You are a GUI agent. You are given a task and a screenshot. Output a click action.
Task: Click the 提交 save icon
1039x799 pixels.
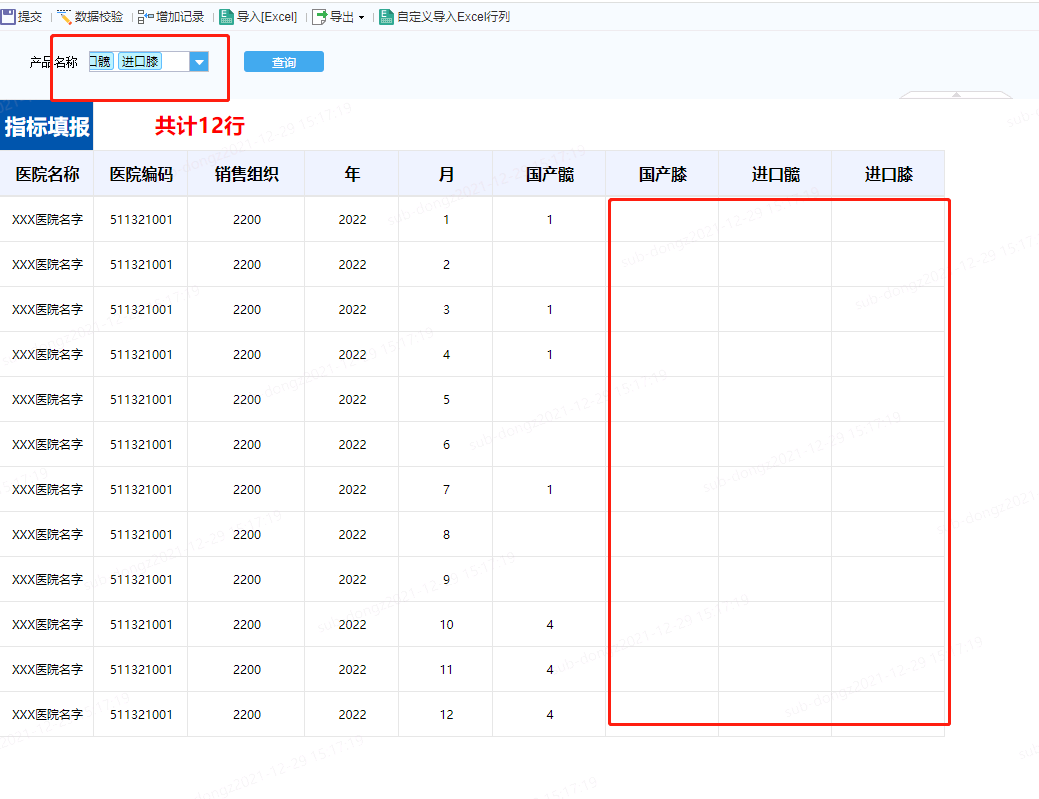8,17
